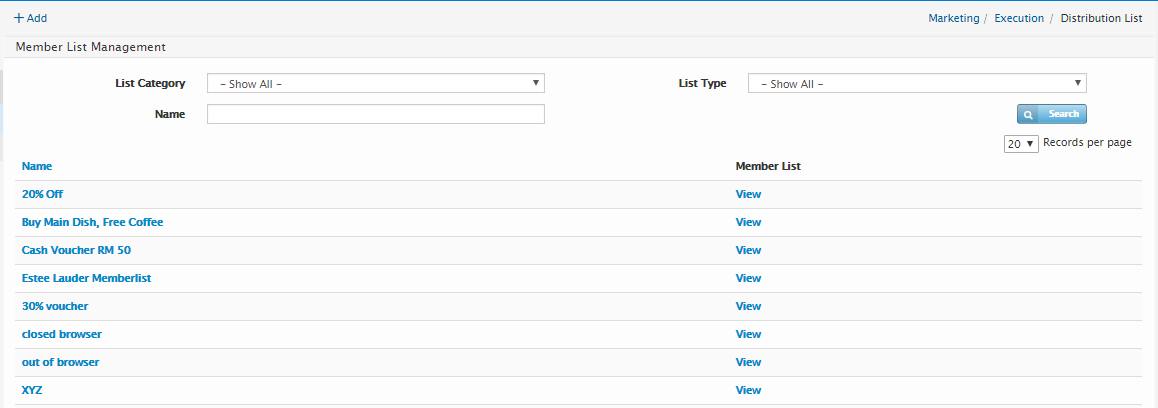View member list for out of browser
The width and height of the screenshot is (1158, 408).
coord(748,362)
